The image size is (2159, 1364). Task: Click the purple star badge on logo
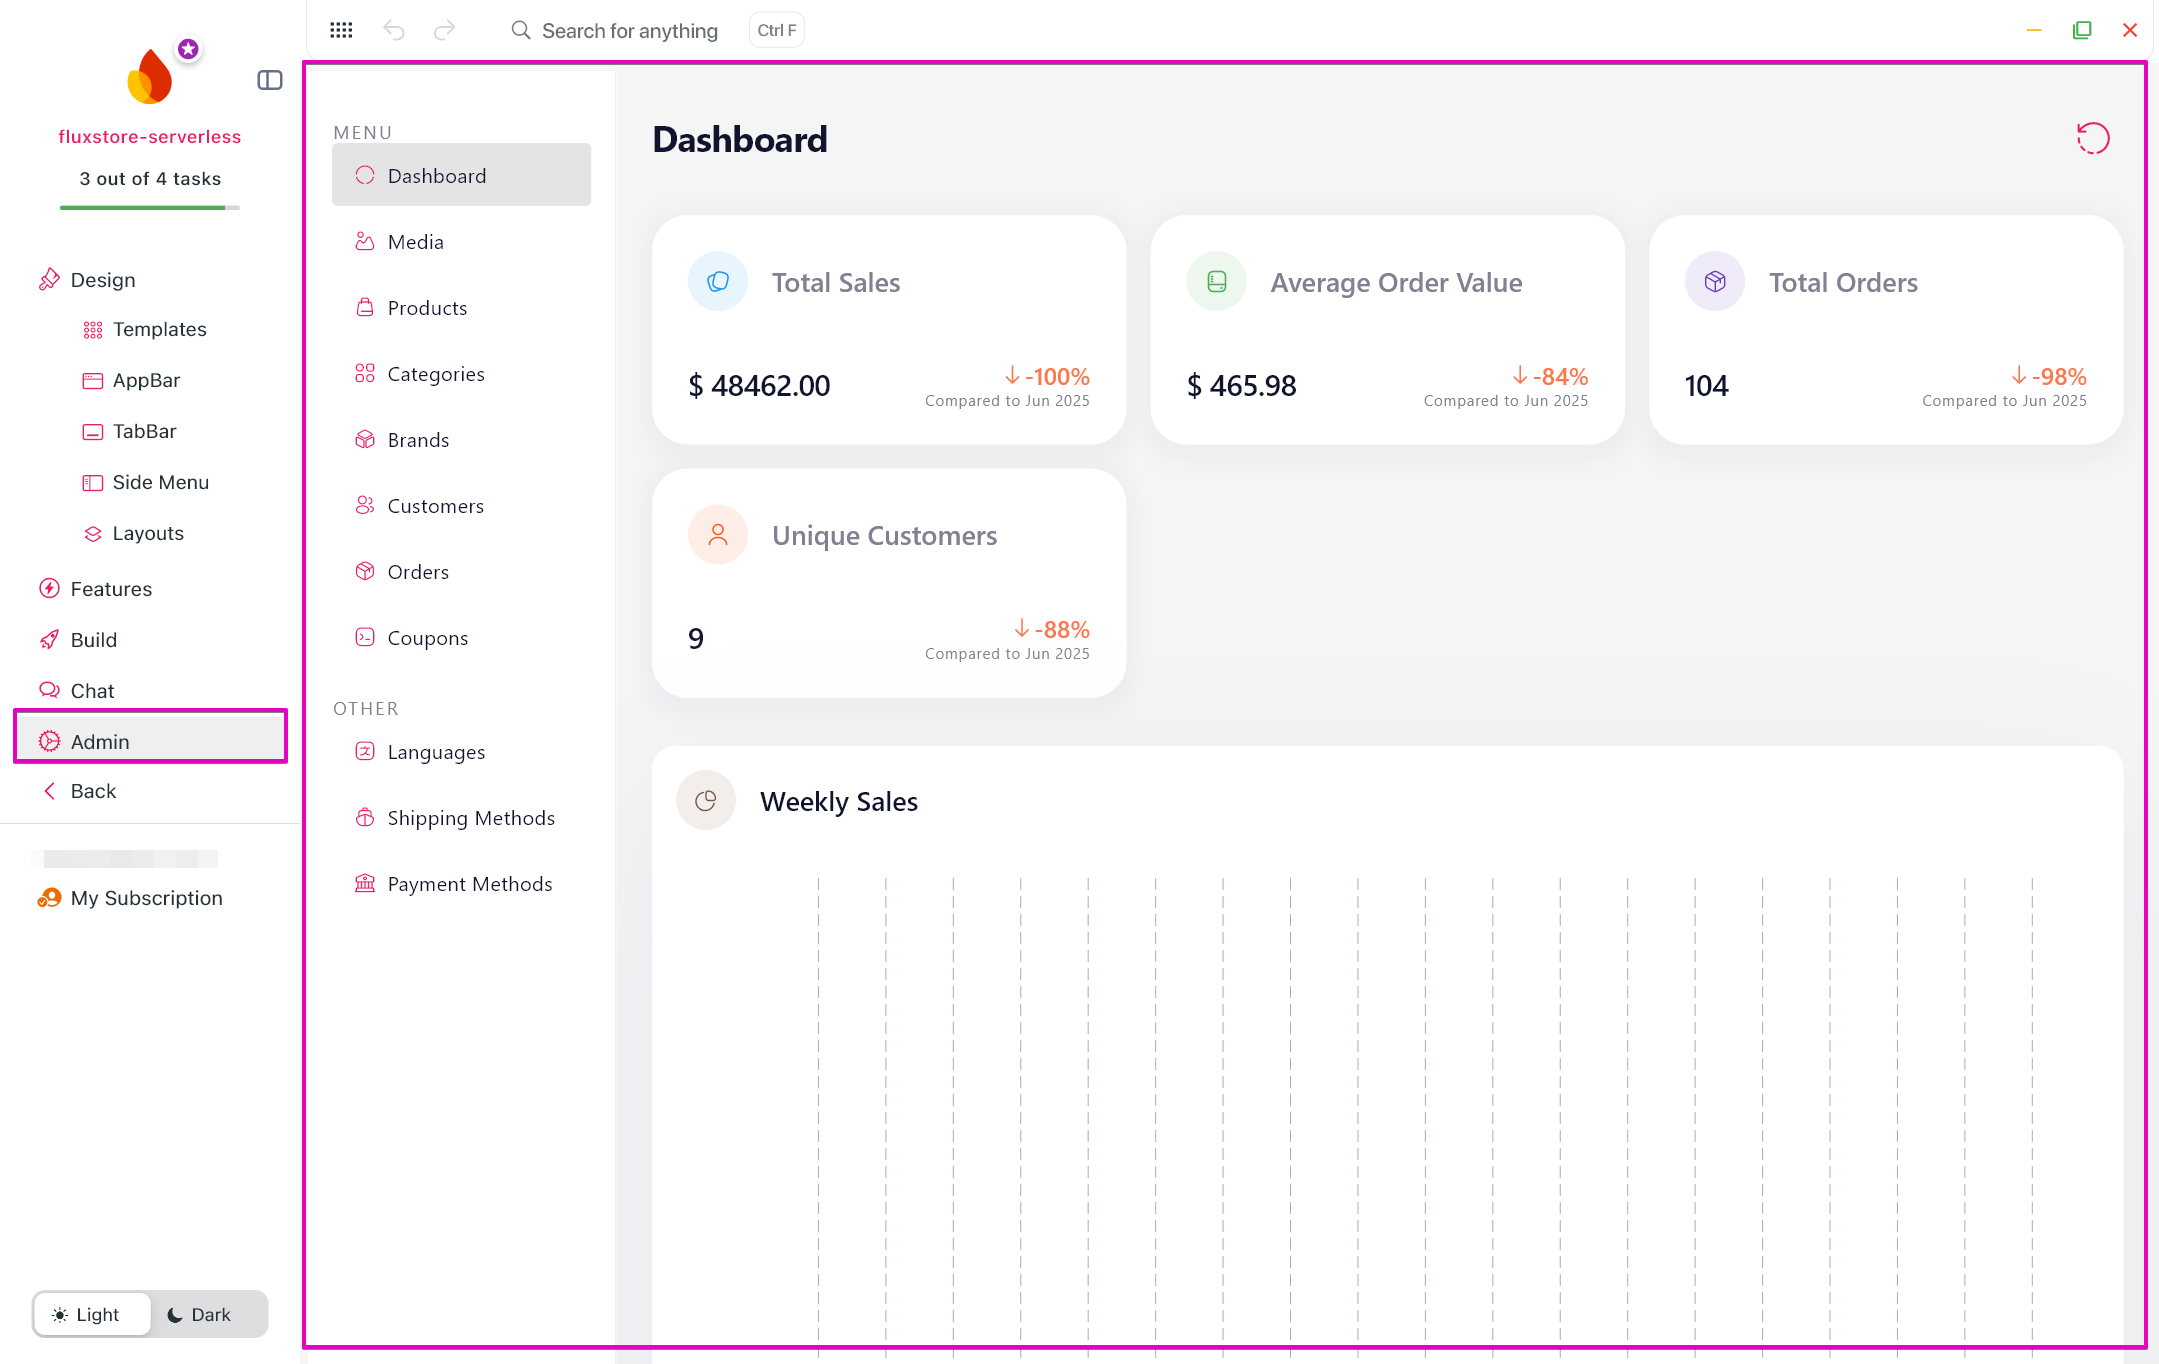(188, 49)
